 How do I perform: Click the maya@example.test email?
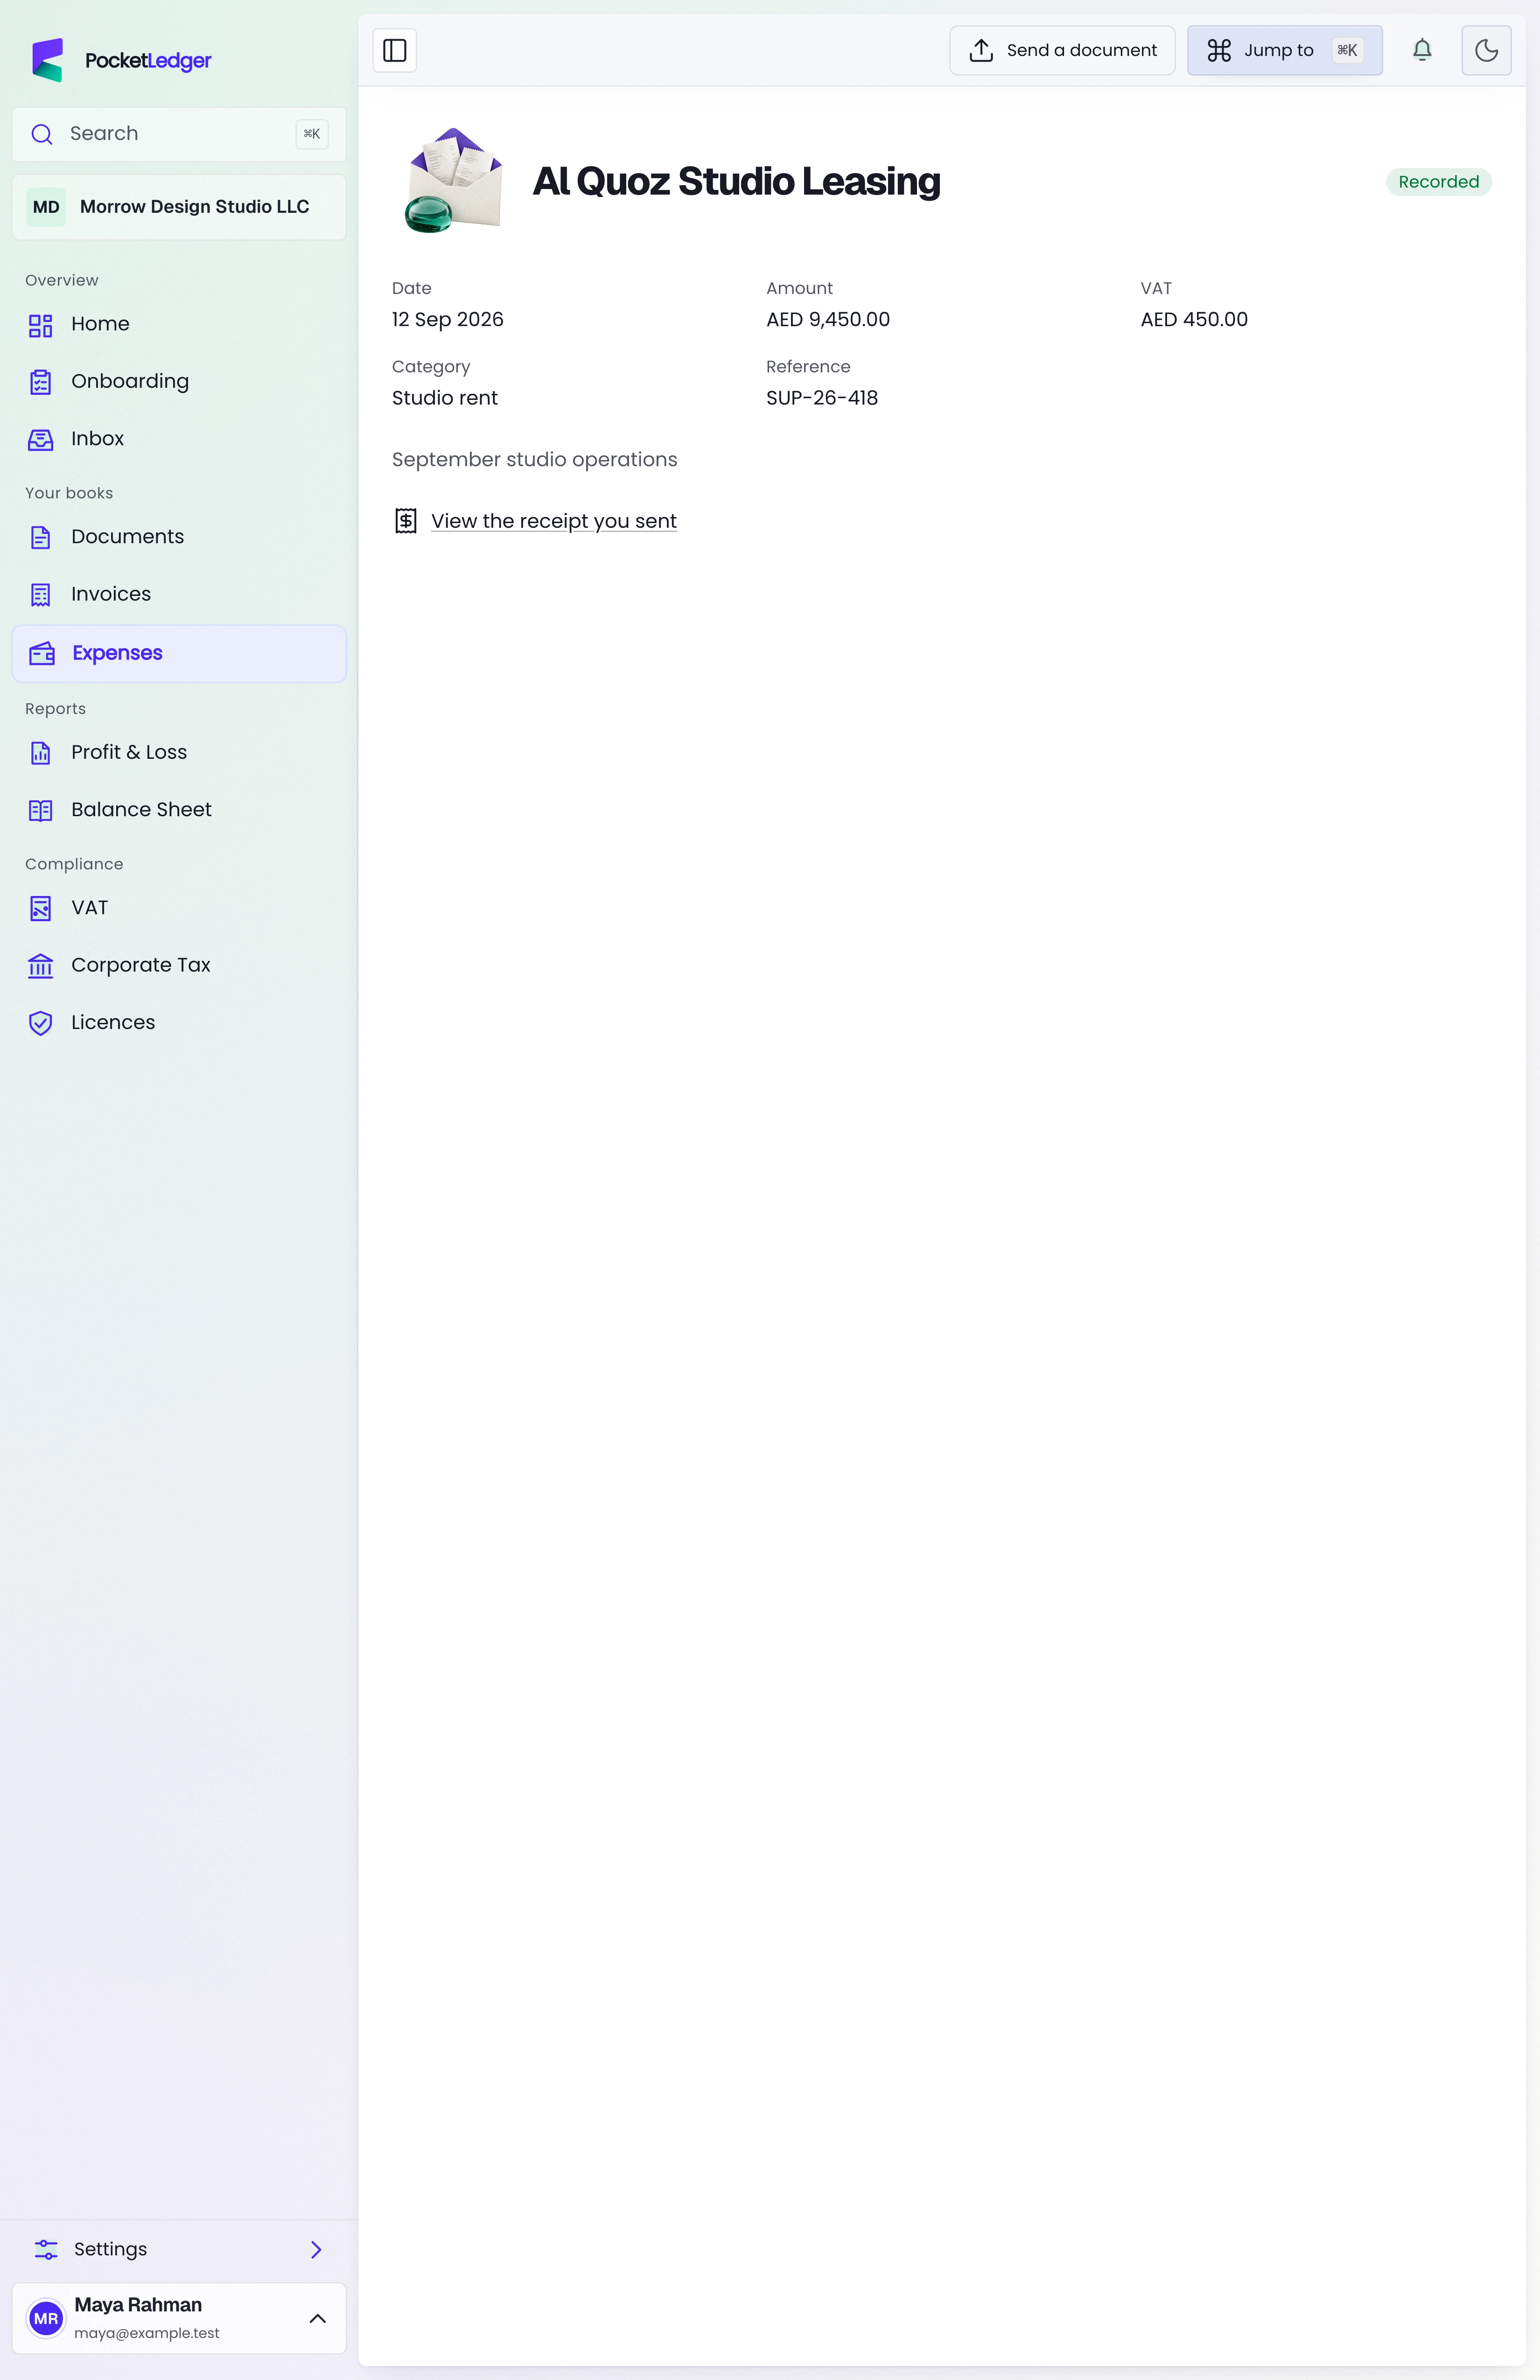pos(147,2334)
